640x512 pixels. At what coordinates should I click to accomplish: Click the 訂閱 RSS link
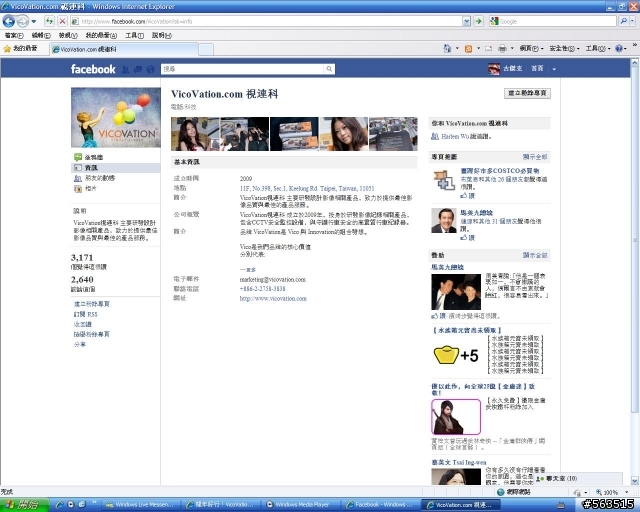(86, 314)
